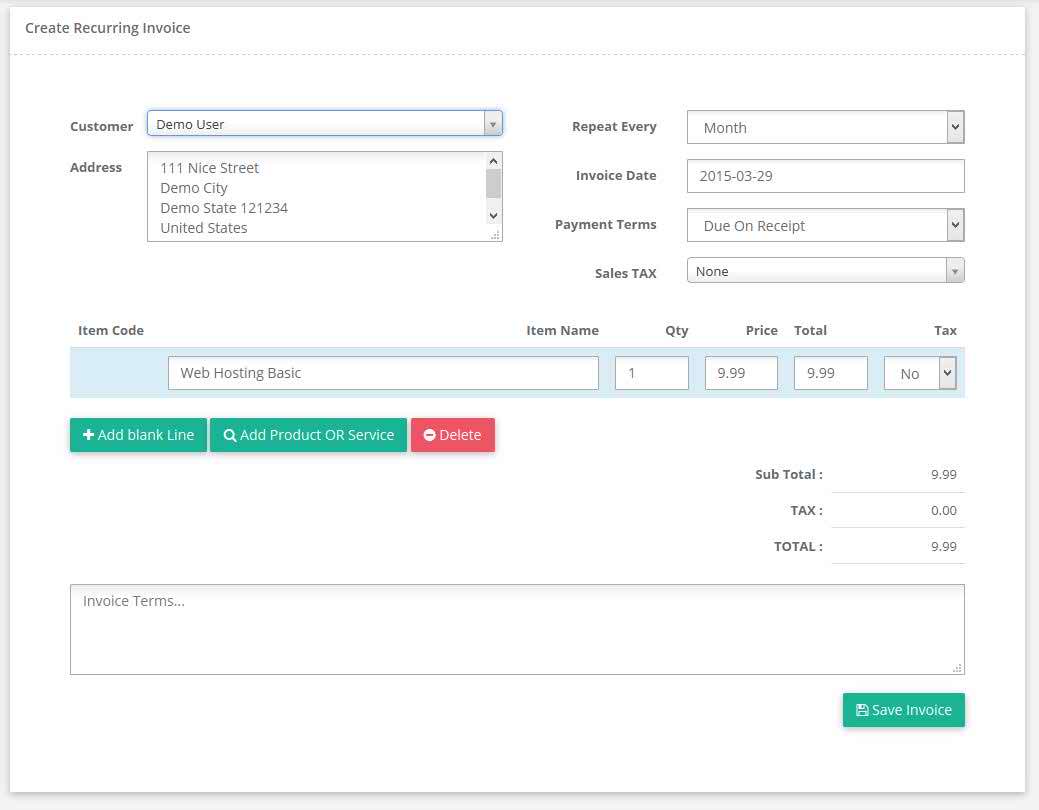Image resolution: width=1039 pixels, height=810 pixels.
Task: Open the Sales TAX dropdown set to None
Action: tap(825, 270)
